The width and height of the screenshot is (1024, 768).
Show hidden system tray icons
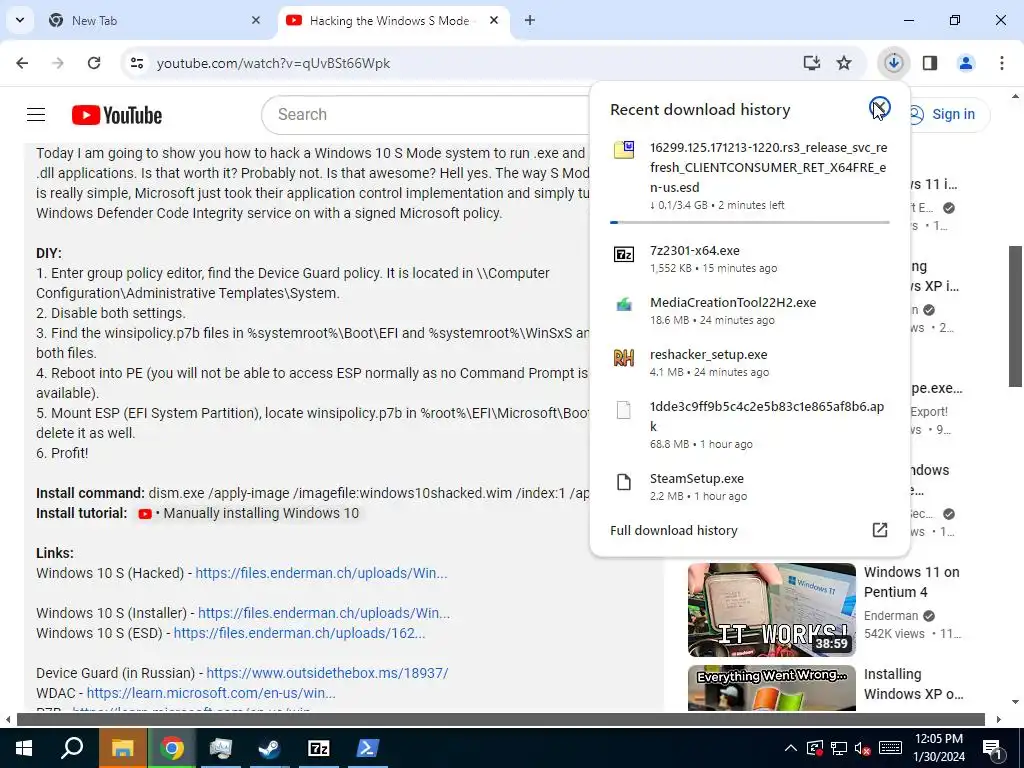click(790, 748)
